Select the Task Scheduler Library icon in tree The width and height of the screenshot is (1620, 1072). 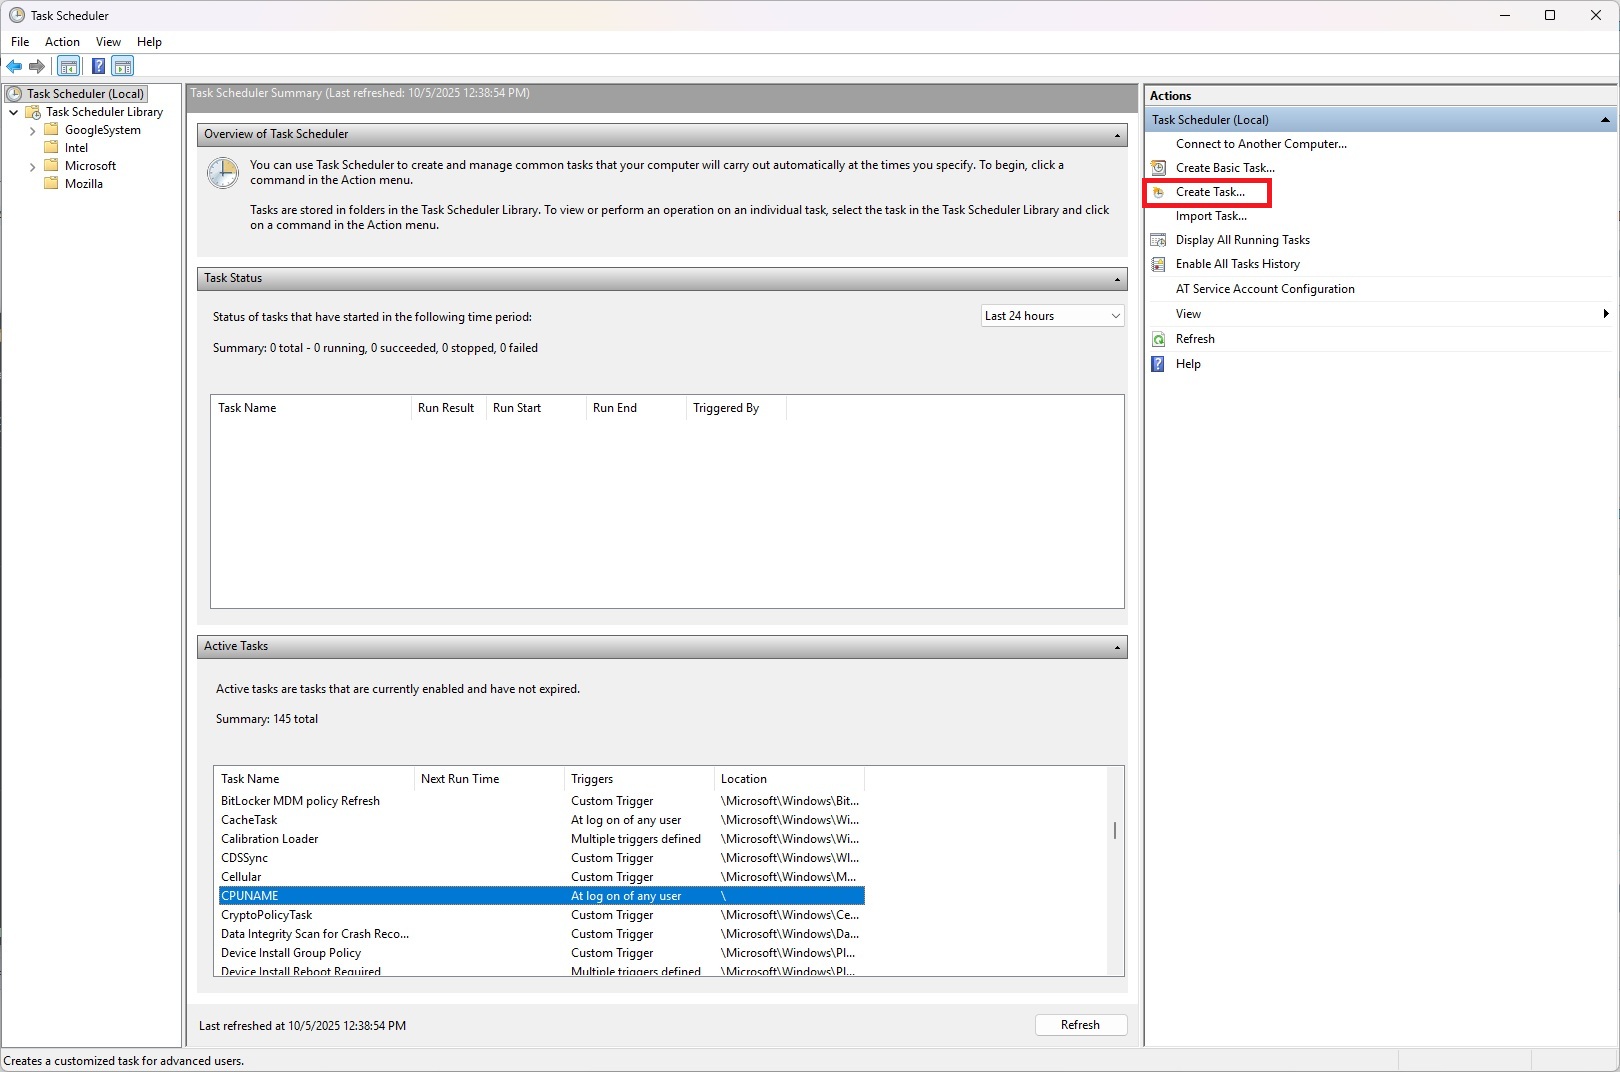pos(33,112)
